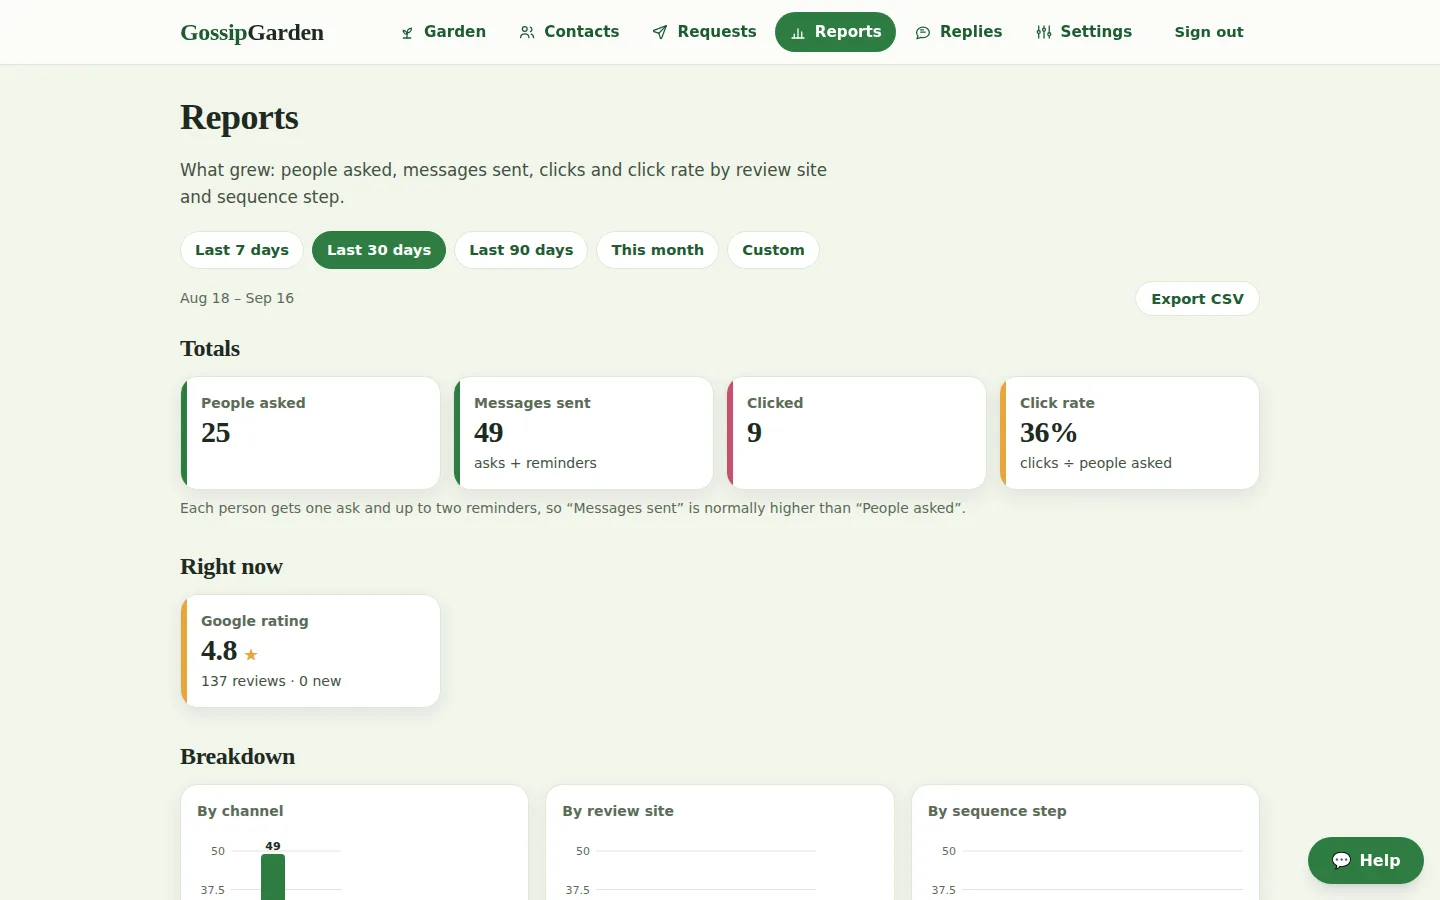
Task: Click the 'Aug 18 – Sep 16' date text
Action: coord(237,298)
